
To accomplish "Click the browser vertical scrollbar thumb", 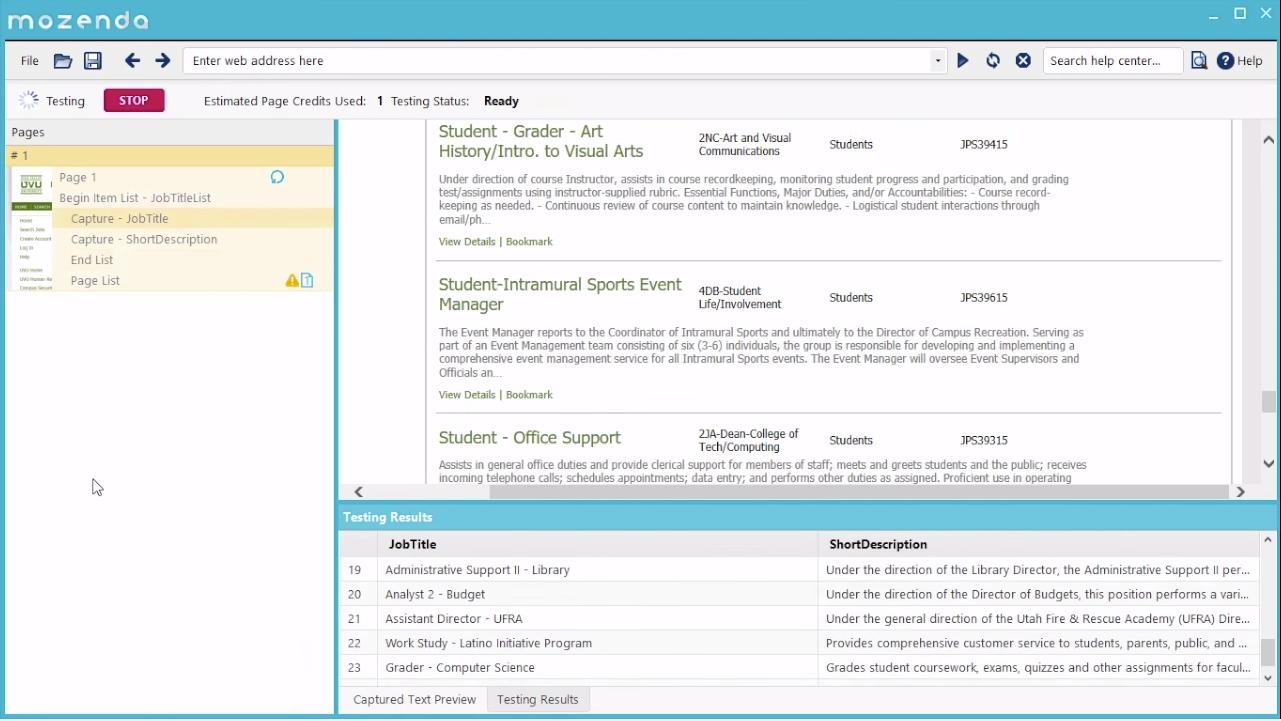I will (1268, 401).
